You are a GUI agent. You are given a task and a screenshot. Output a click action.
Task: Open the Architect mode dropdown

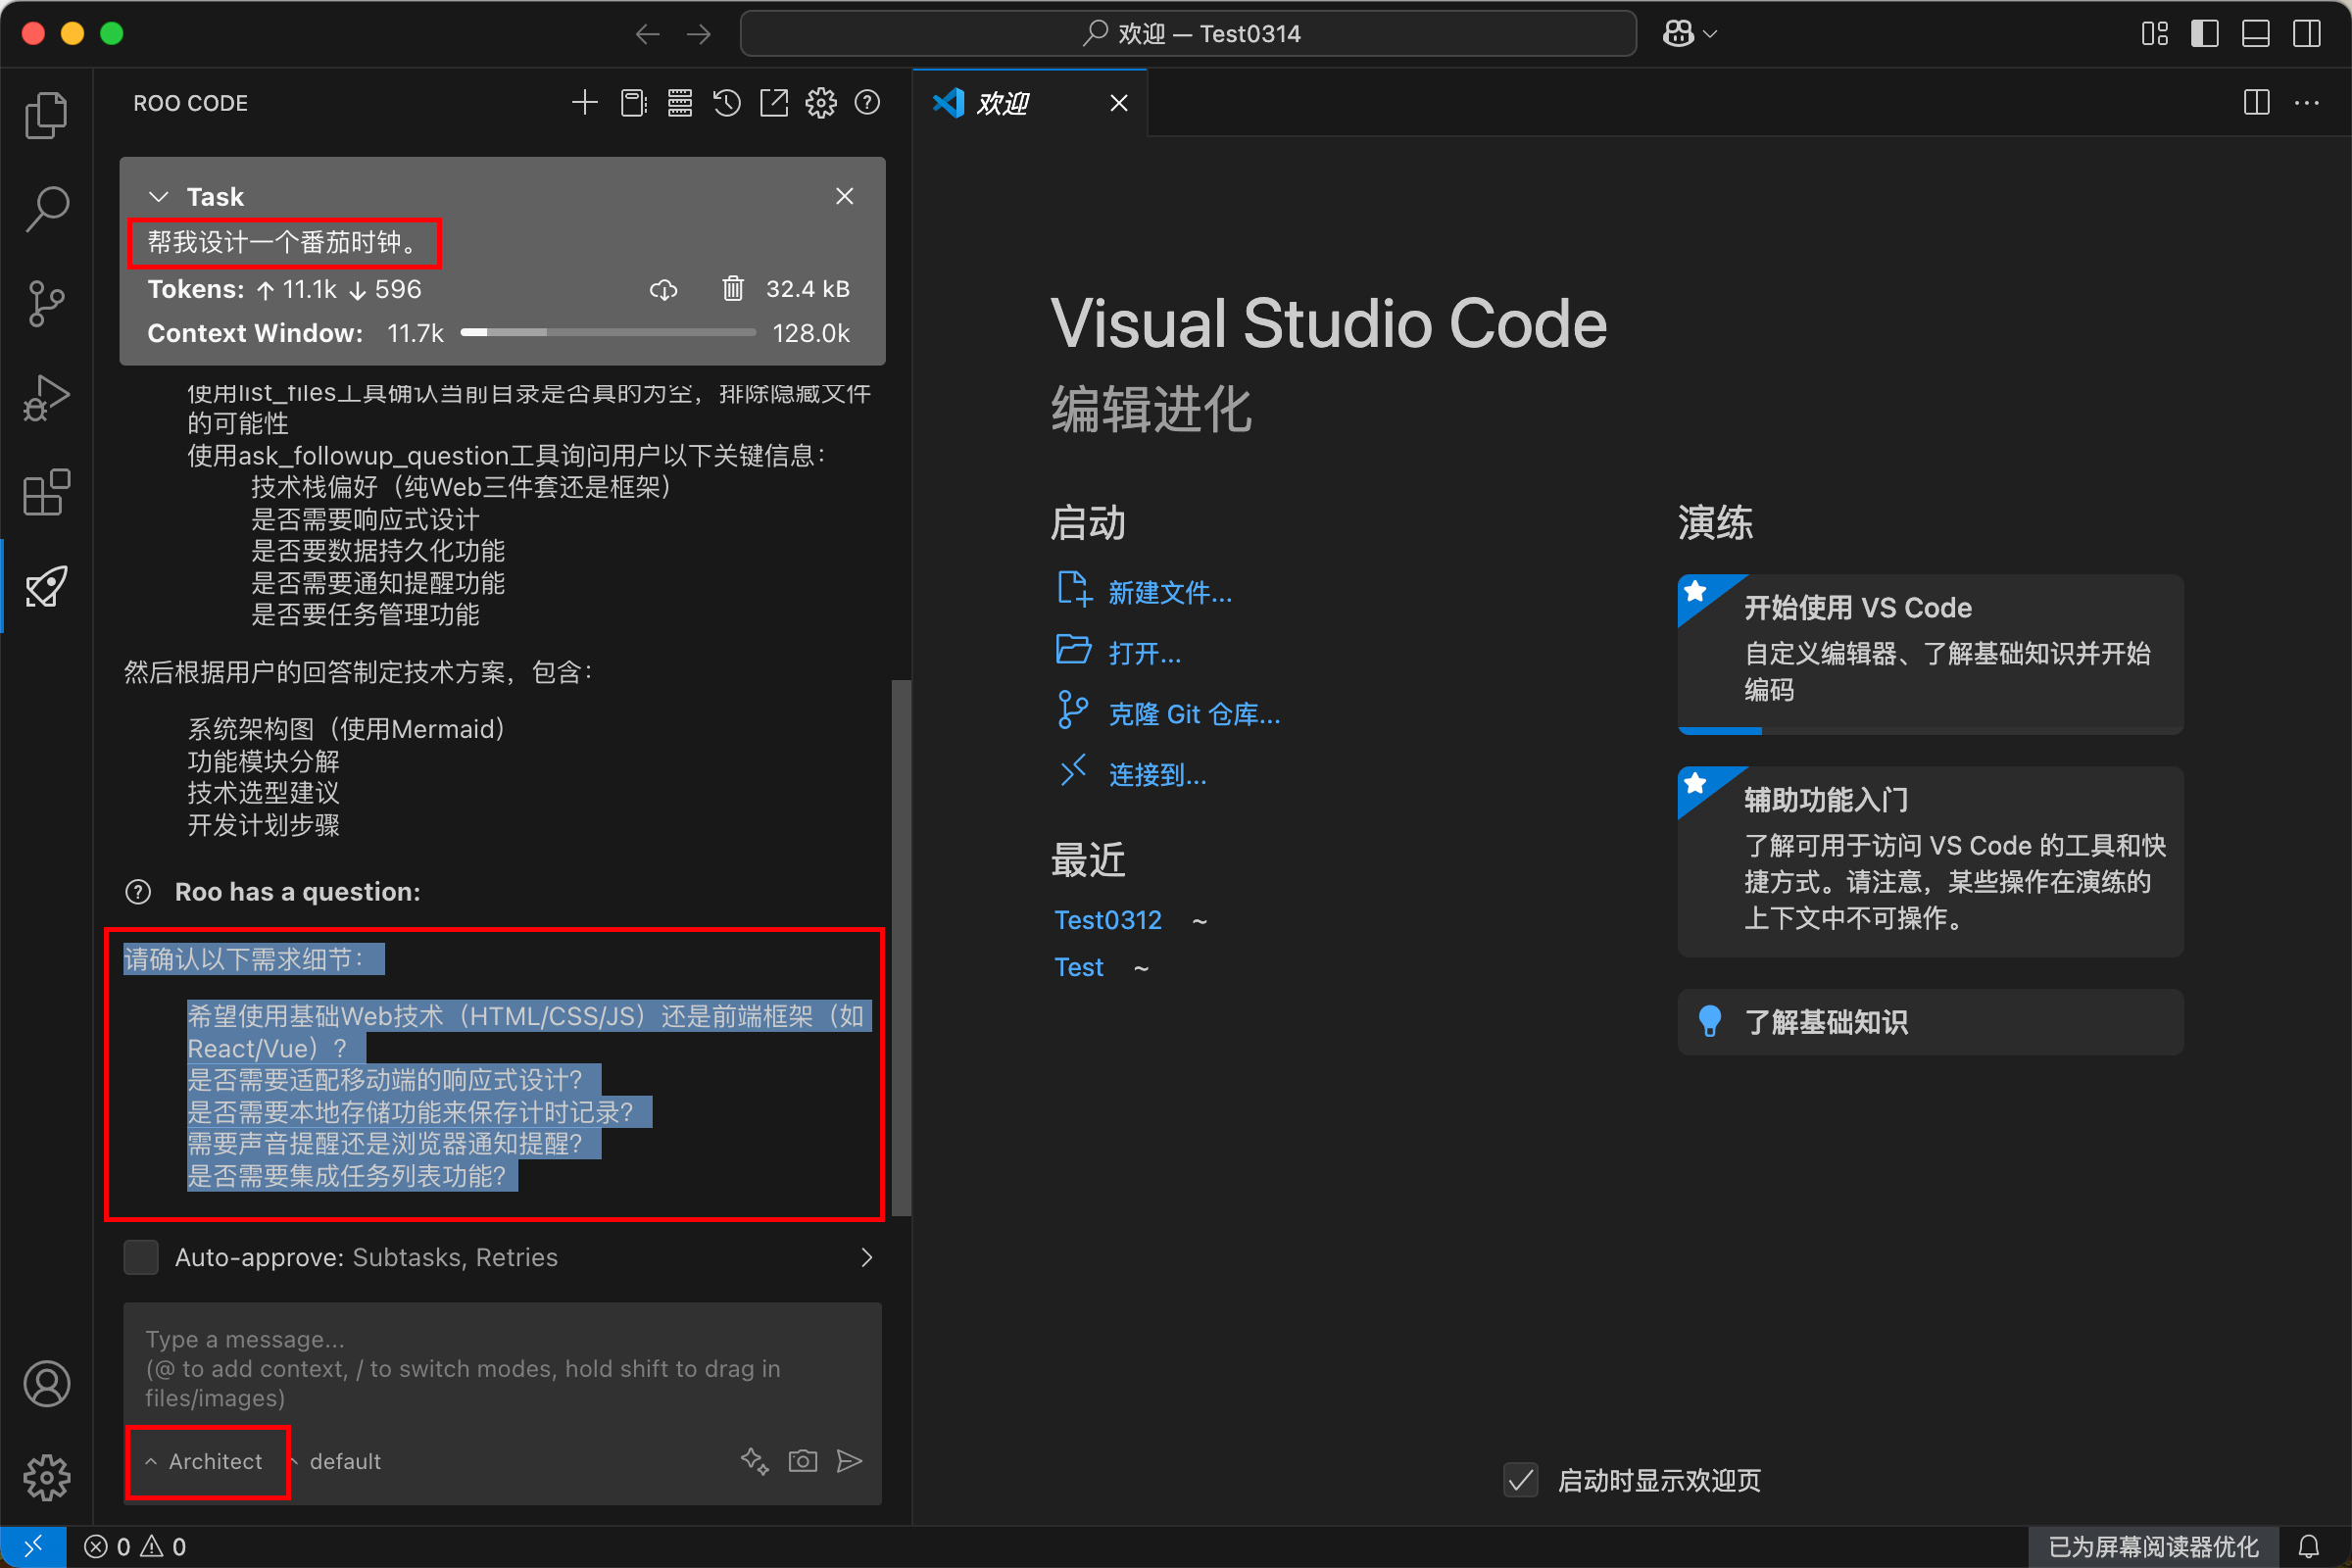(207, 1461)
